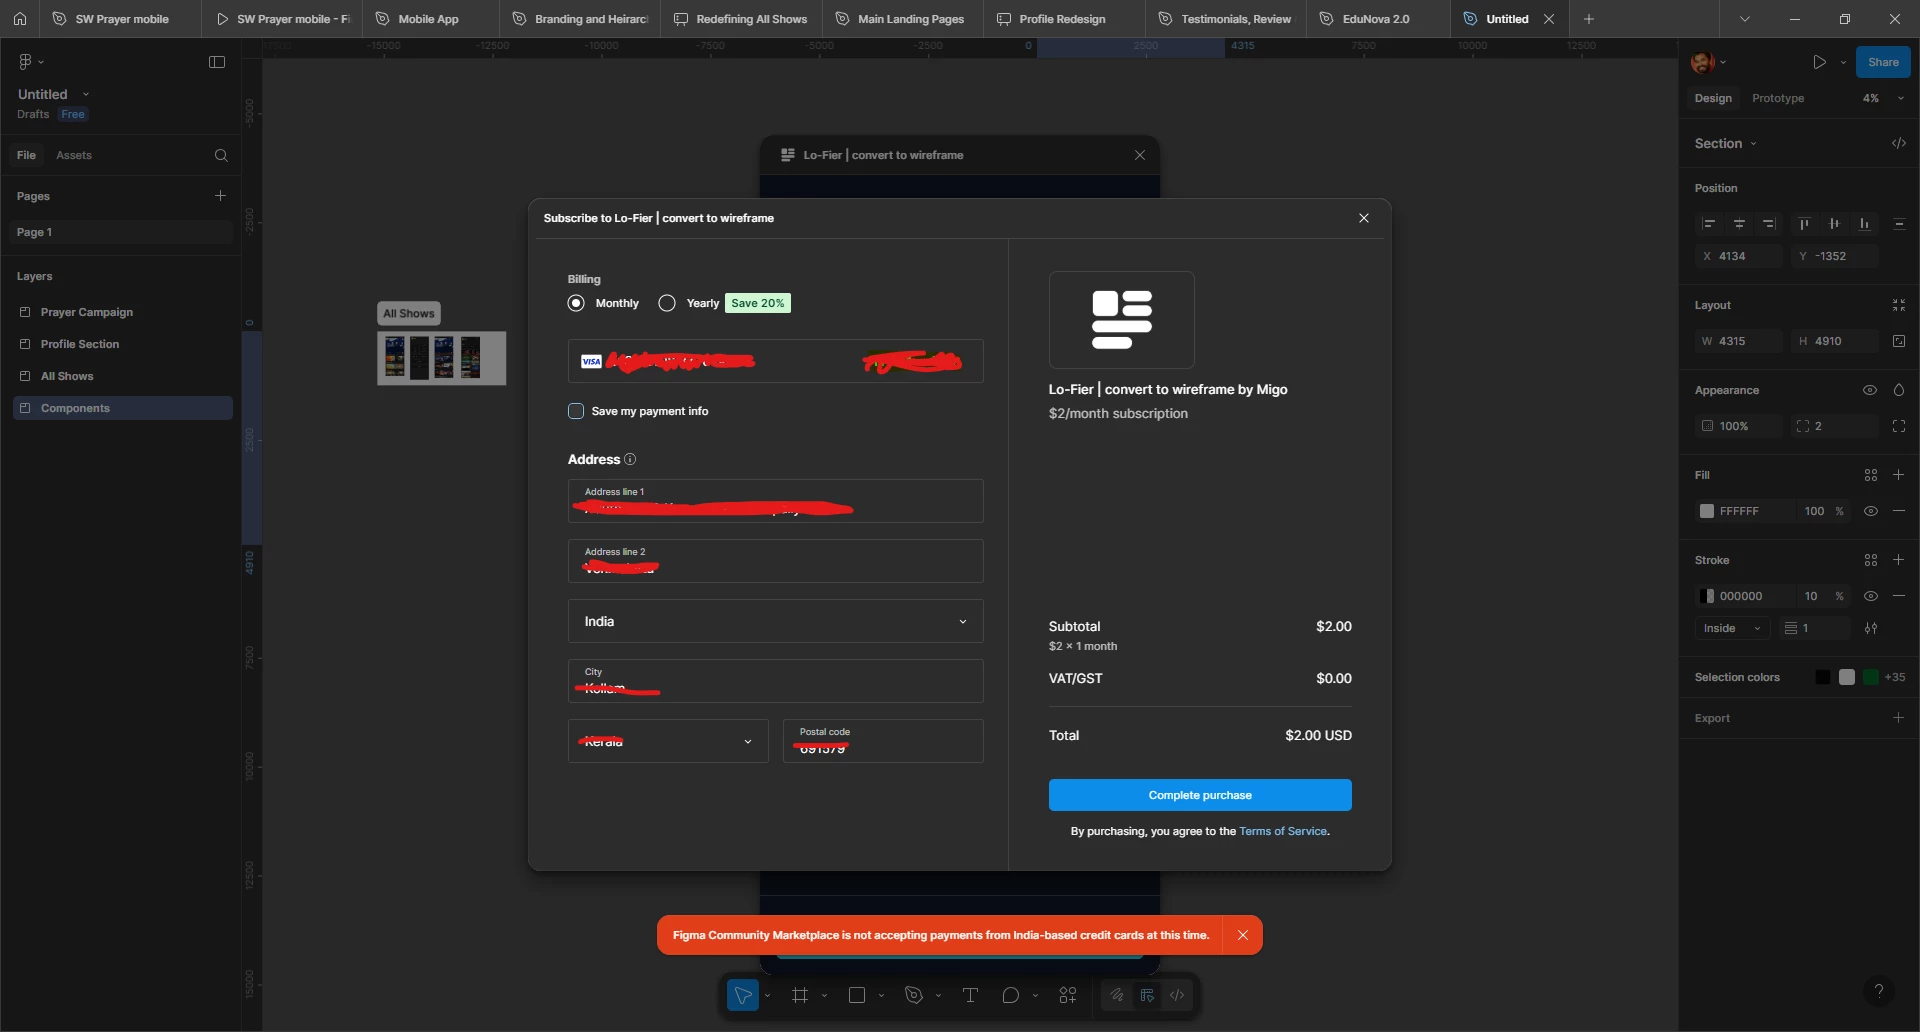Open advanced stroke settings icon
This screenshot has height=1032, width=1920.
coord(1871,628)
